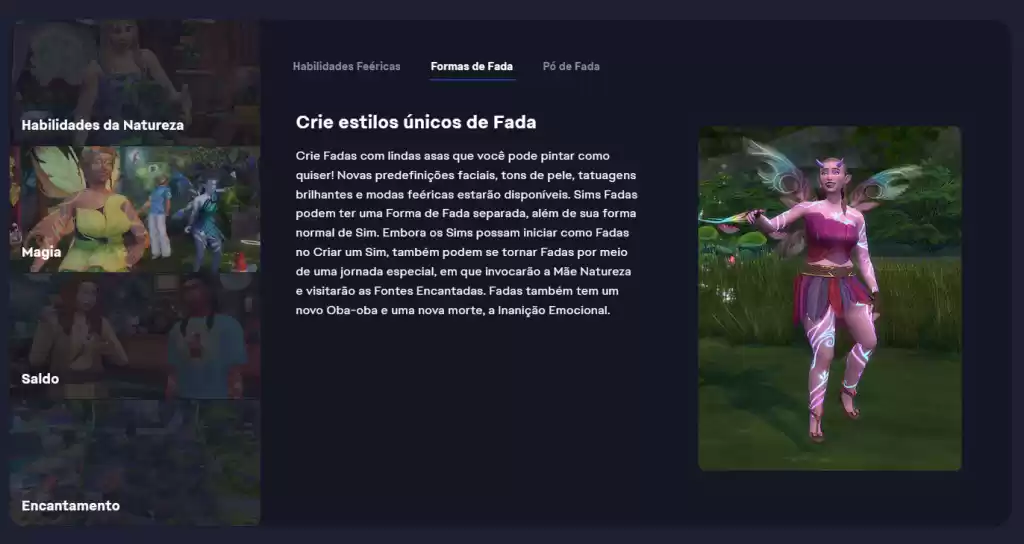
Task: Open the Encantamento category card
Action: (x=135, y=463)
